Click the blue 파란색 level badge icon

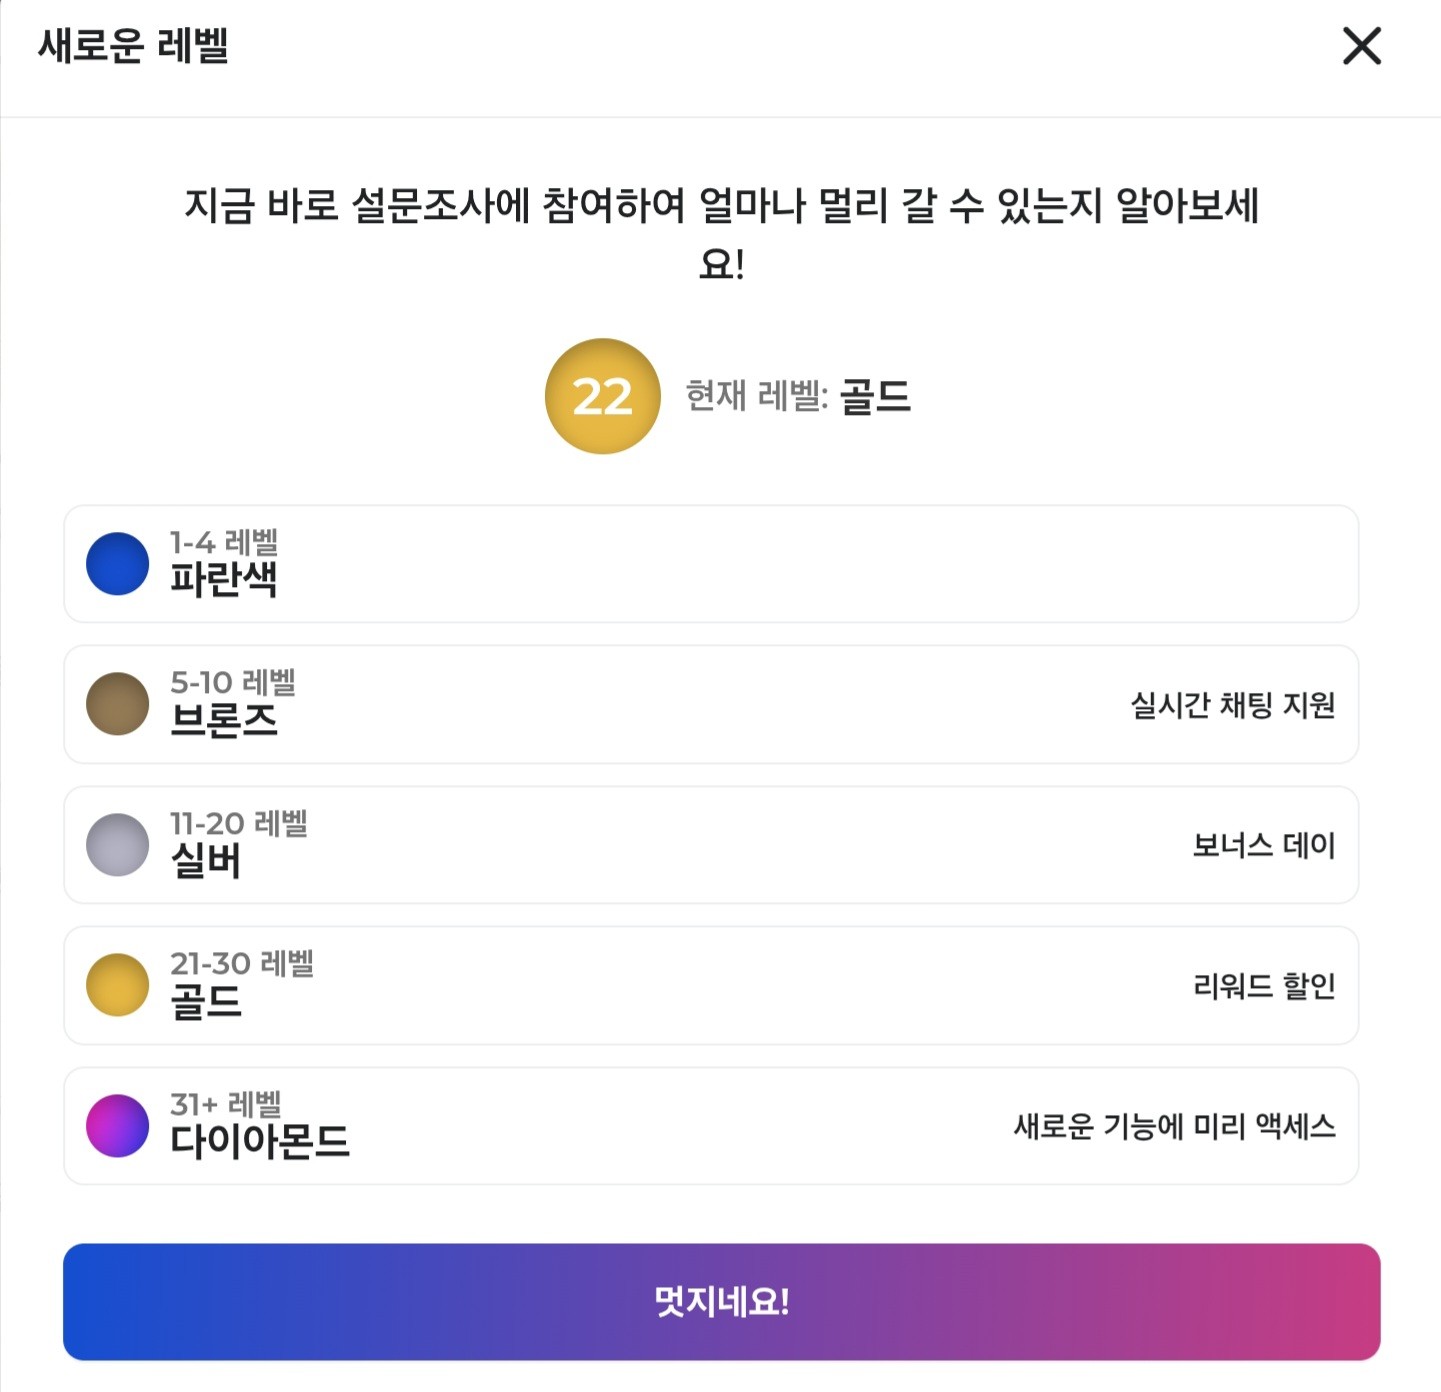[x=117, y=564]
